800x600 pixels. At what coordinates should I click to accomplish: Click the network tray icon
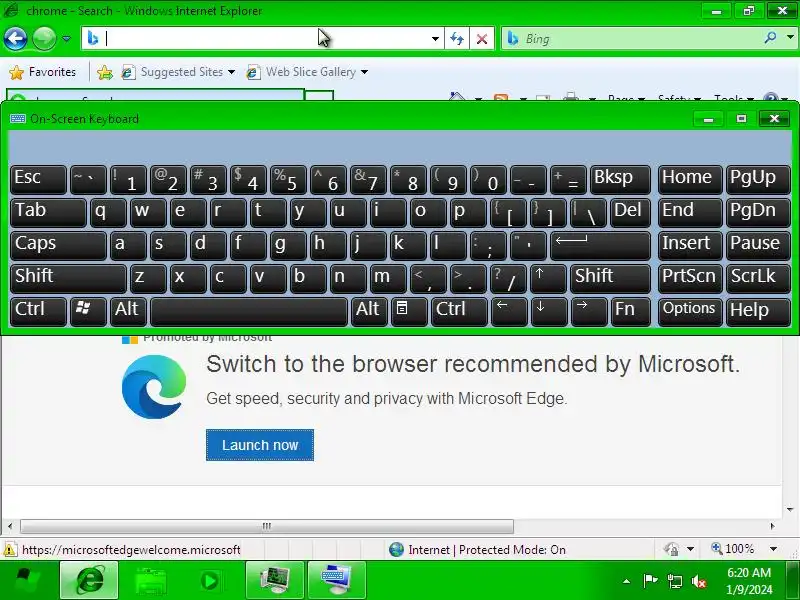[674, 581]
